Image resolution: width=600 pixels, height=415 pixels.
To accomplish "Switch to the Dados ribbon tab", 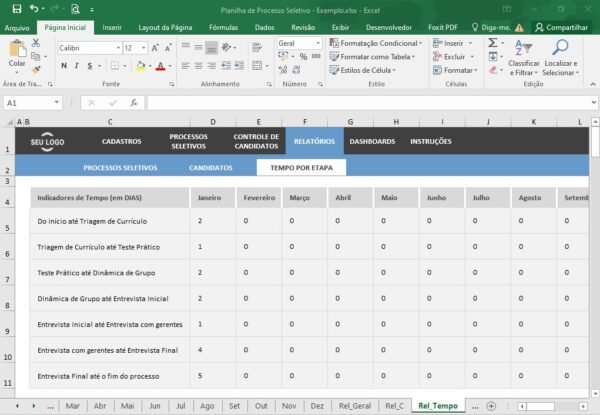I will pos(264,28).
